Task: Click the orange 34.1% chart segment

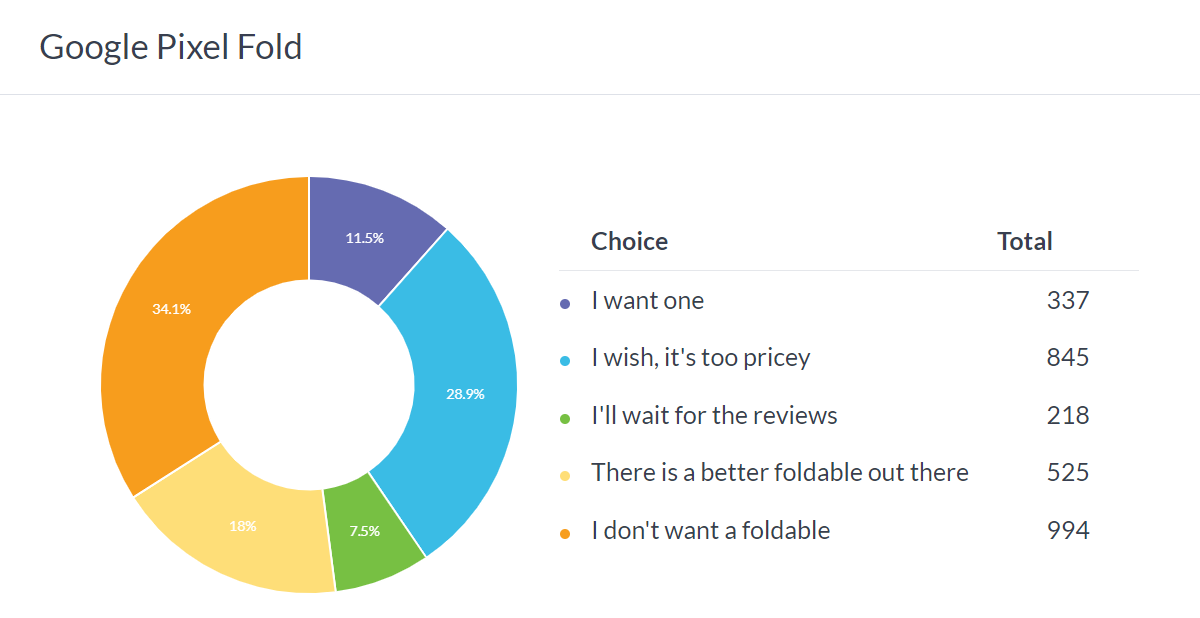Action: pyautogui.click(x=170, y=310)
